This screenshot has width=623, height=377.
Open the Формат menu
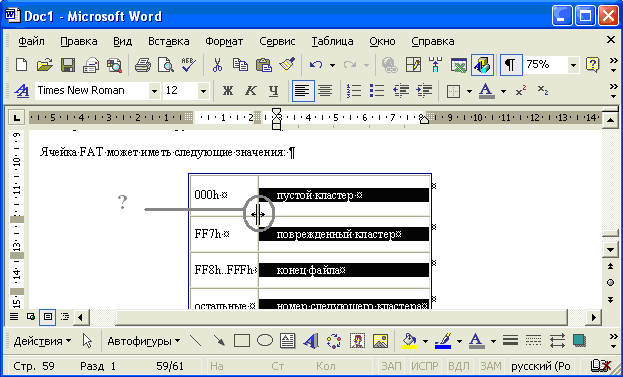point(224,41)
